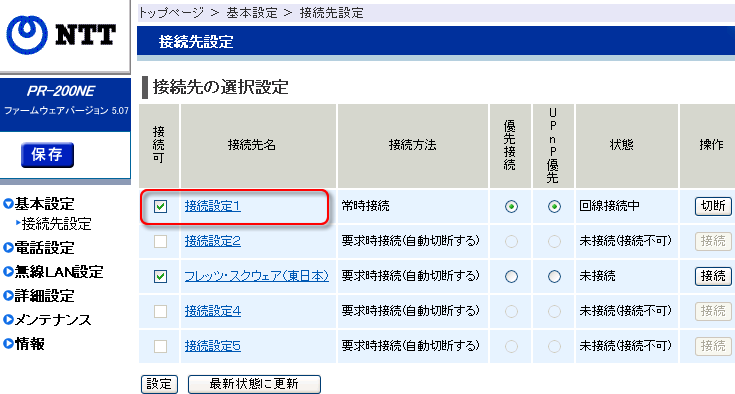Screen dimensions: 735x394
Task: Click the 最新状態に更新 button
Action: click(x=254, y=384)
